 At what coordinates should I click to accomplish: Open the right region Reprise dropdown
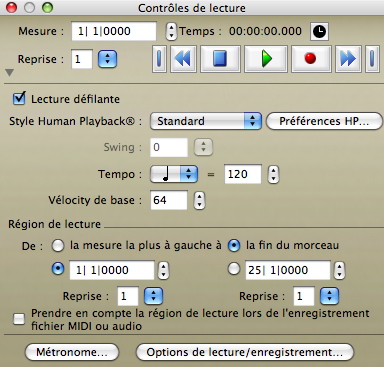point(329,296)
